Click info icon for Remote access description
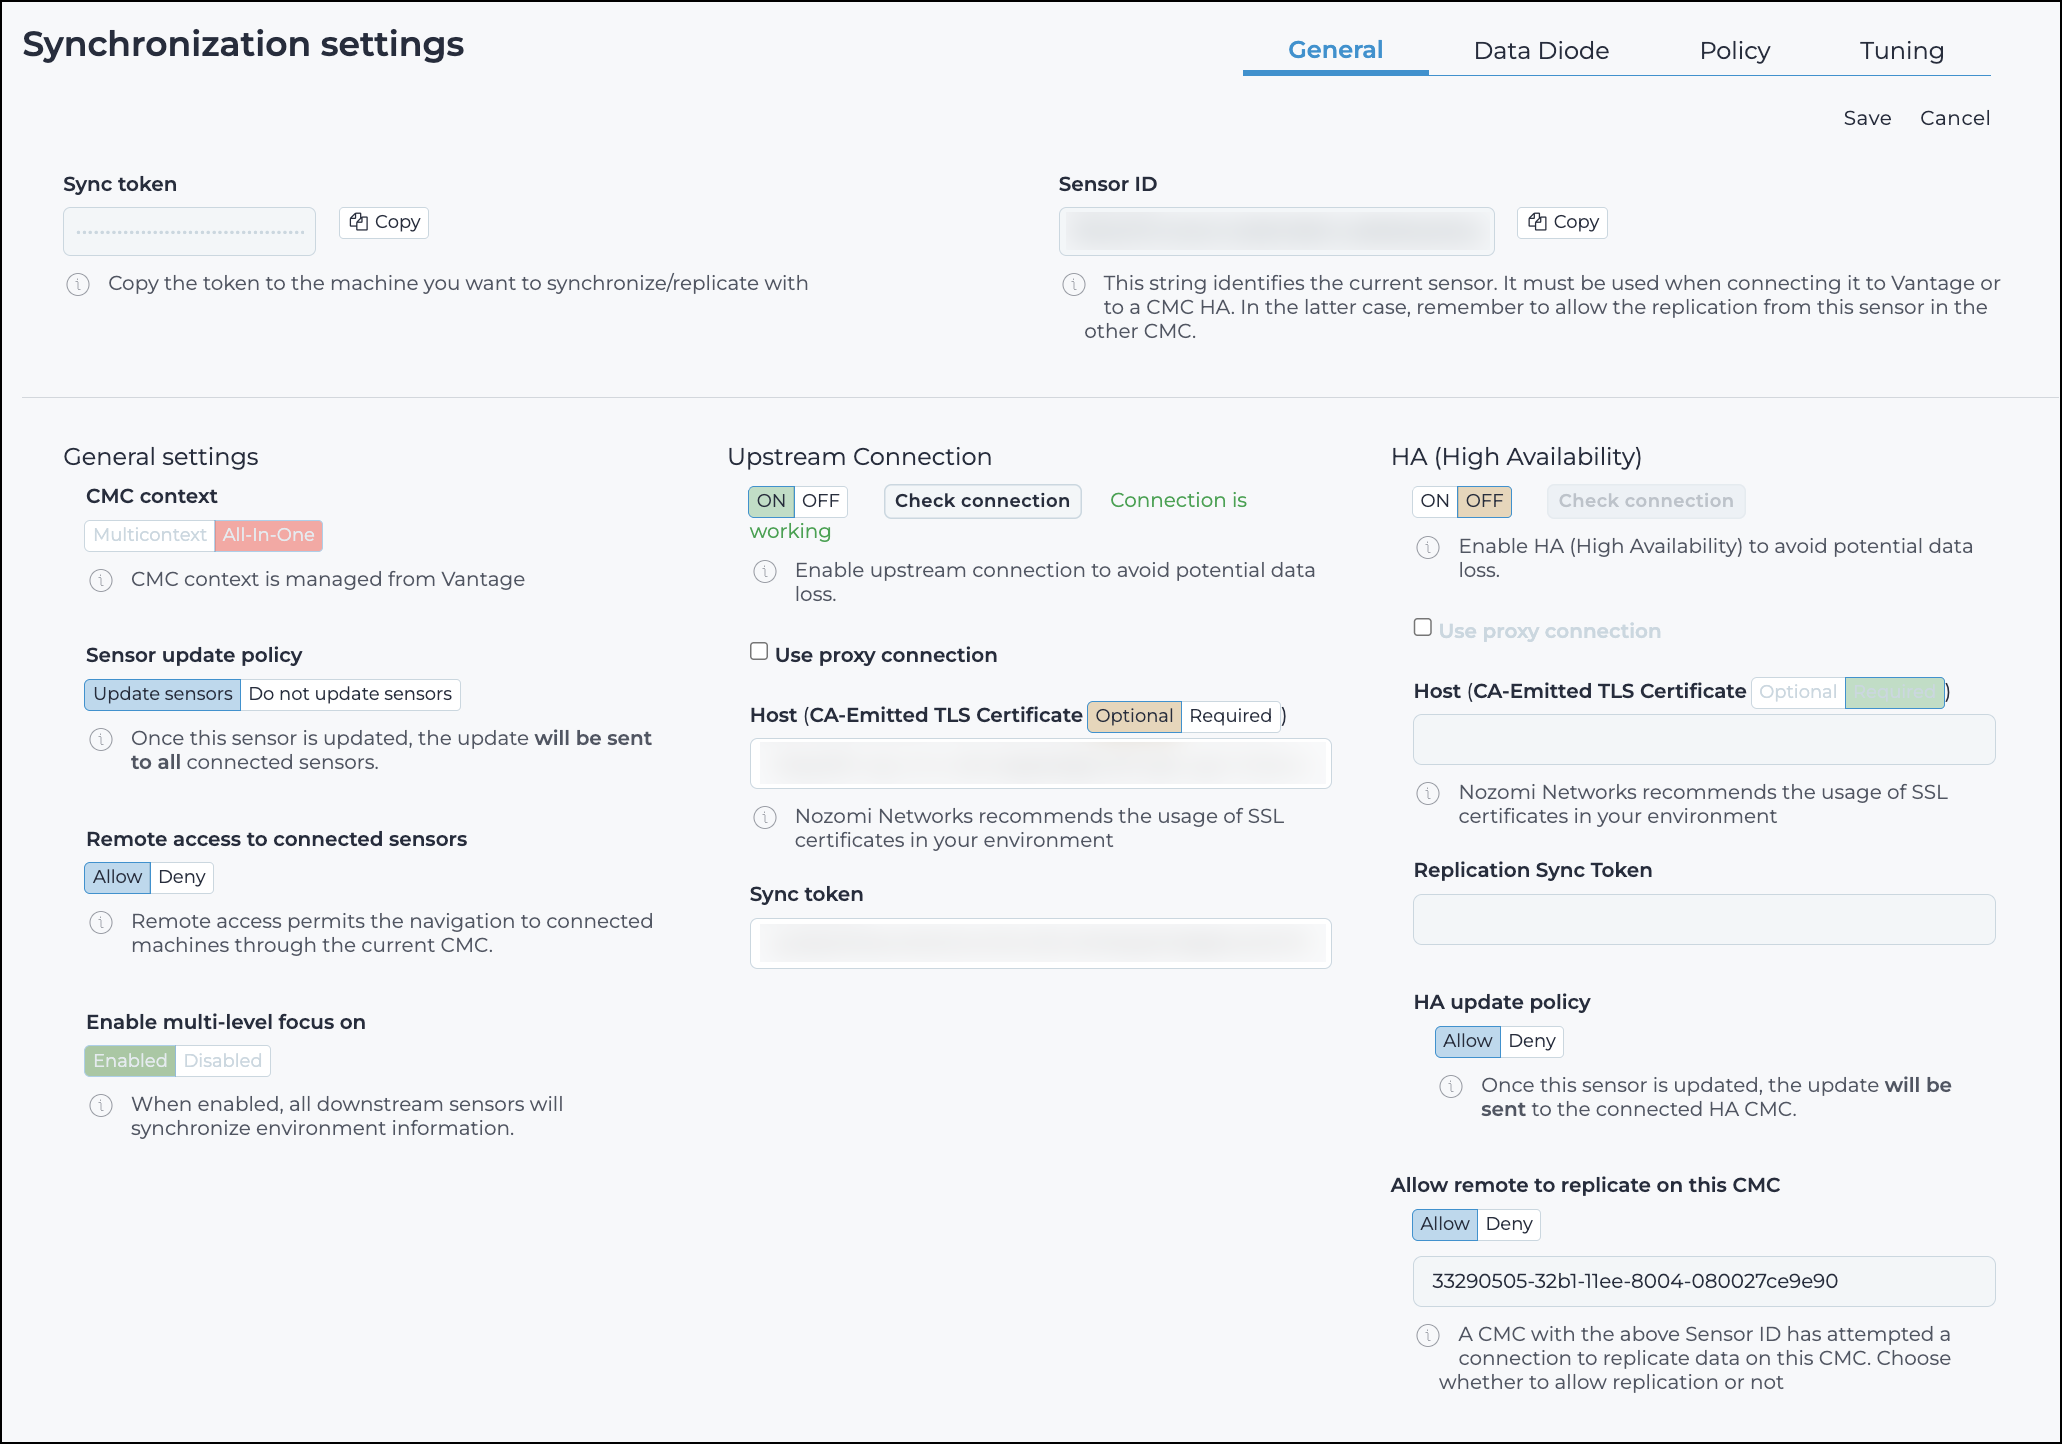The width and height of the screenshot is (2062, 1444). coord(101,923)
